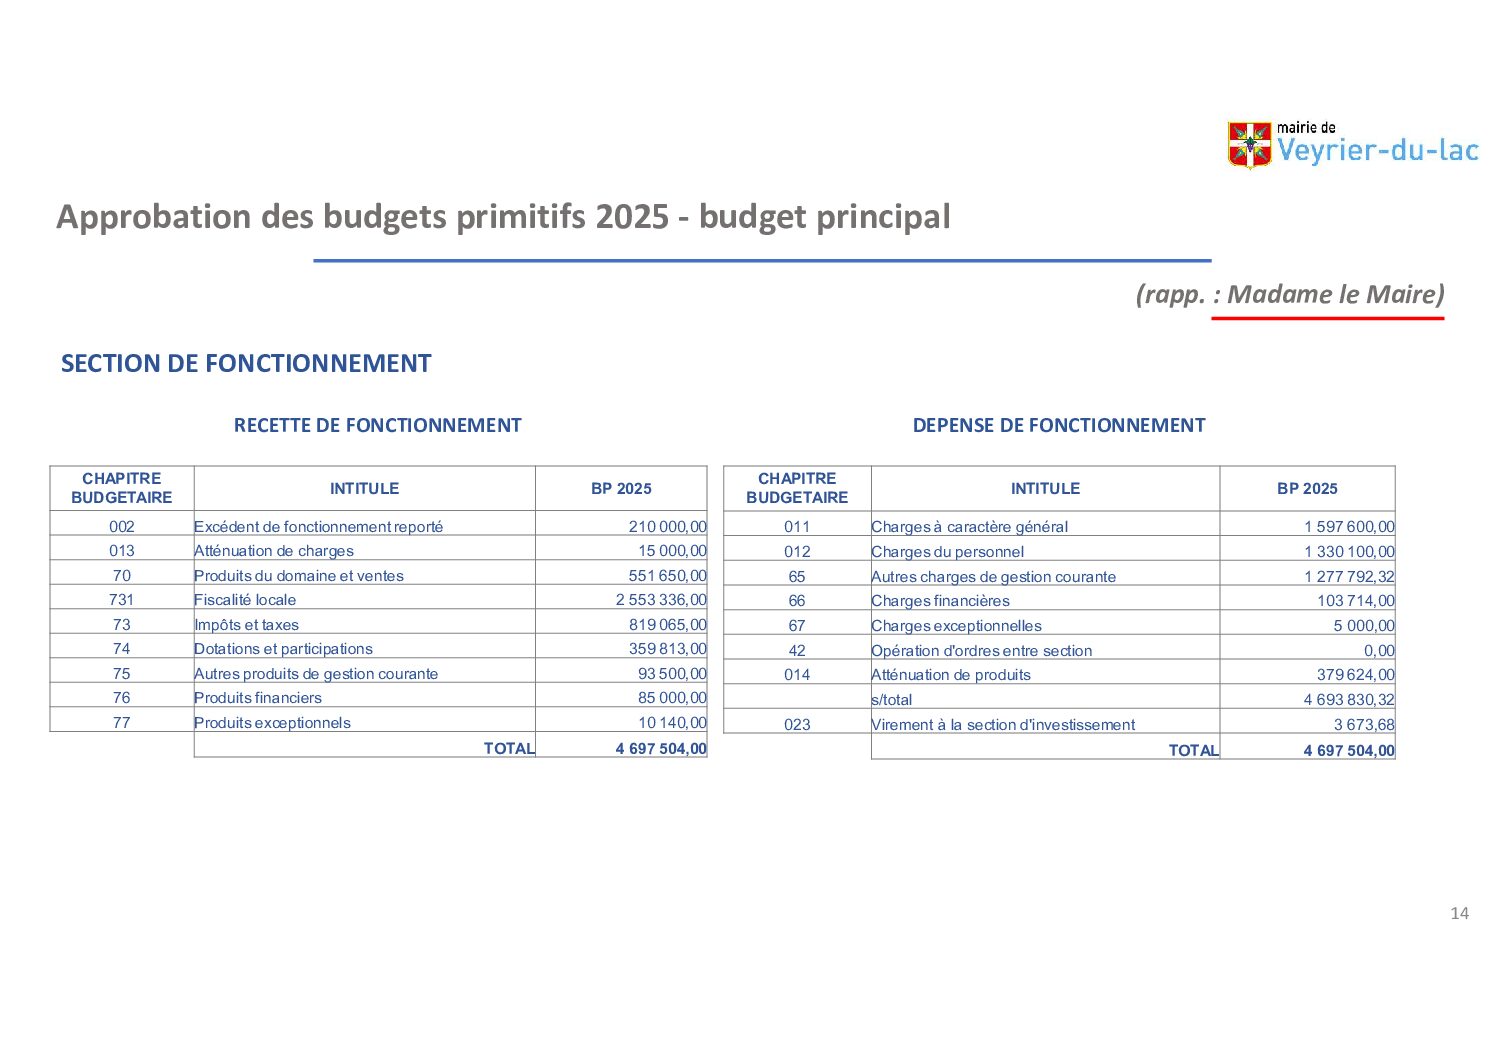Click chapter code '731'
Image resolution: width=1497 pixels, height=1058 pixels.
[x=122, y=600]
